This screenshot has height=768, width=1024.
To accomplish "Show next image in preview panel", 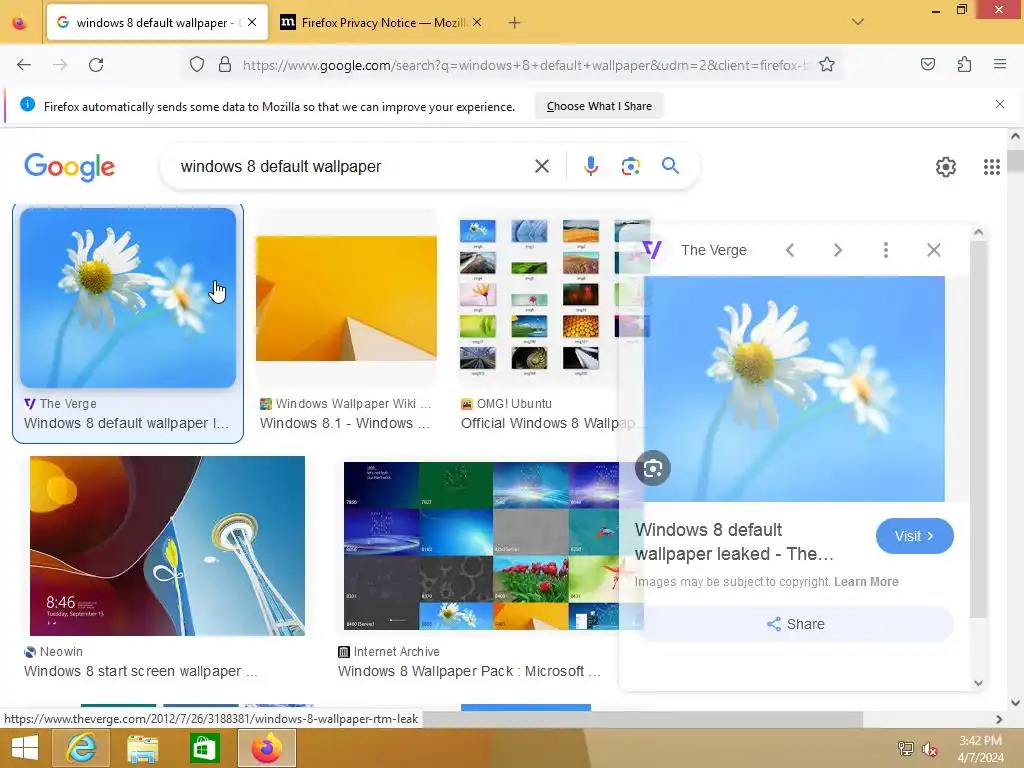I will click(x=838, y=250).
